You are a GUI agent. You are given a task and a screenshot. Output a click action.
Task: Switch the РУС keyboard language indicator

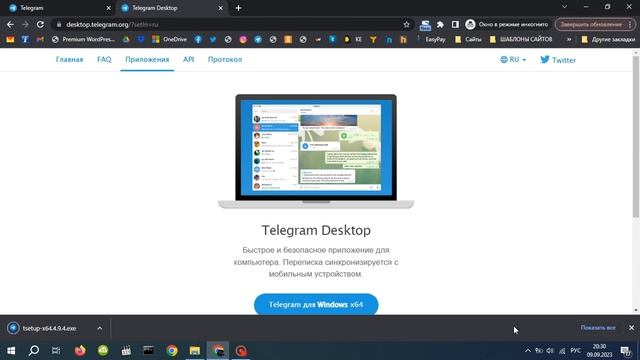point(576,351)
